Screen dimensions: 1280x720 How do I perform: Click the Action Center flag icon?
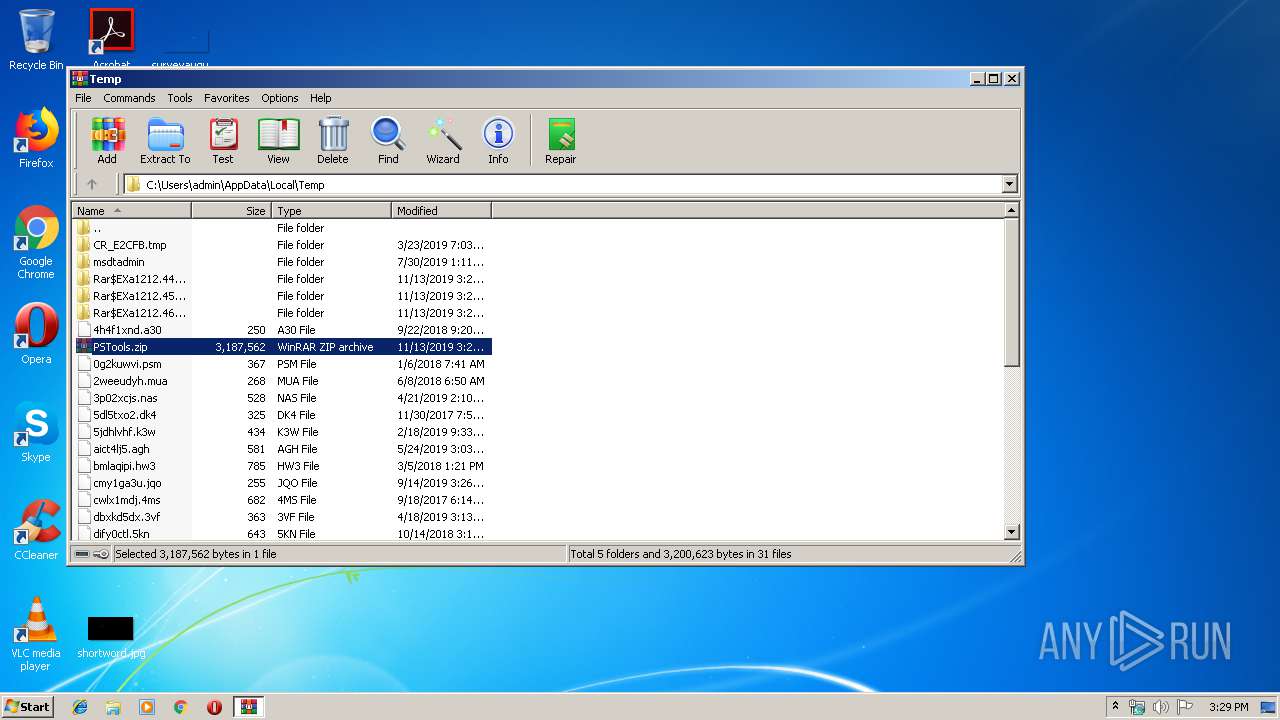[1185, 707]
